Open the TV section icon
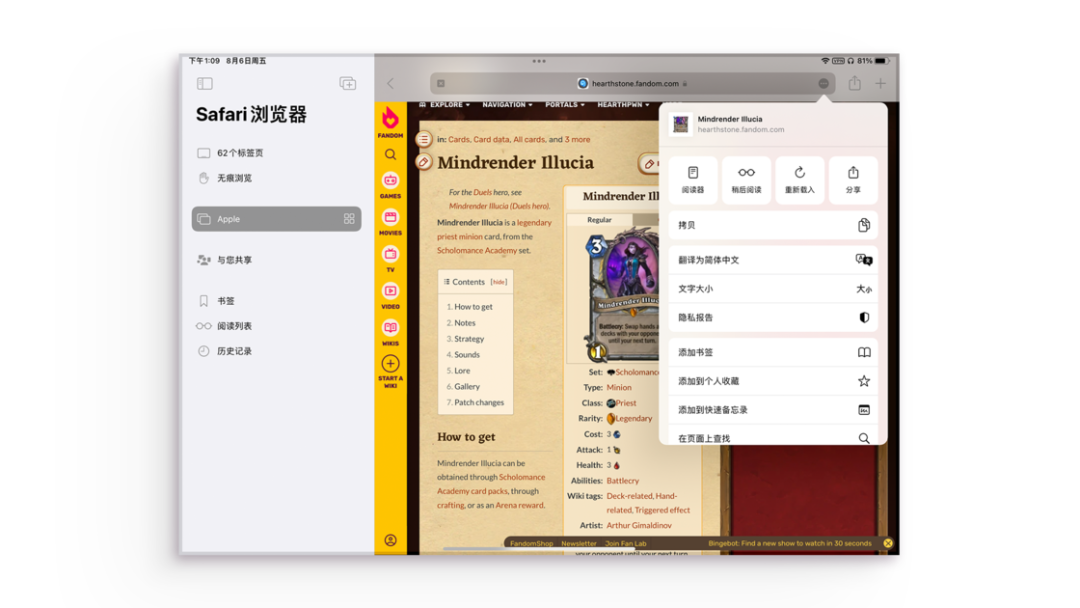The image size is (1080, 608). [391, 254]
